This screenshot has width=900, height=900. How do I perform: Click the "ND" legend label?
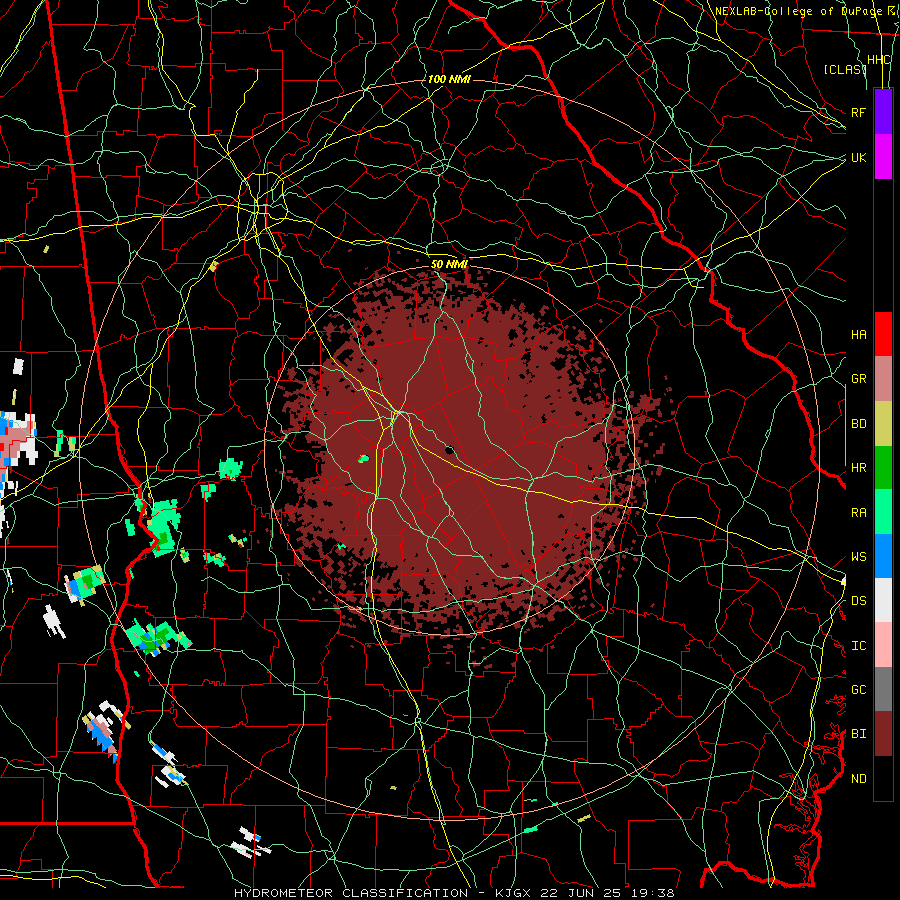pos(859,779)
